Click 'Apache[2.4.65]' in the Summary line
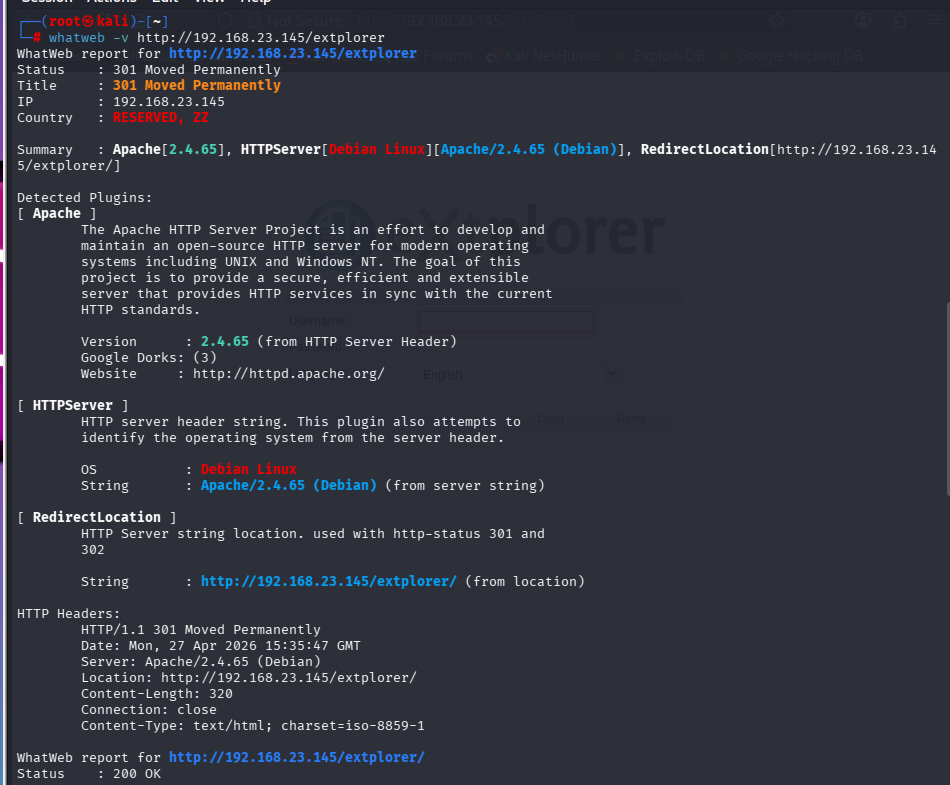The image size is (950, 785). tap(168, 150)
